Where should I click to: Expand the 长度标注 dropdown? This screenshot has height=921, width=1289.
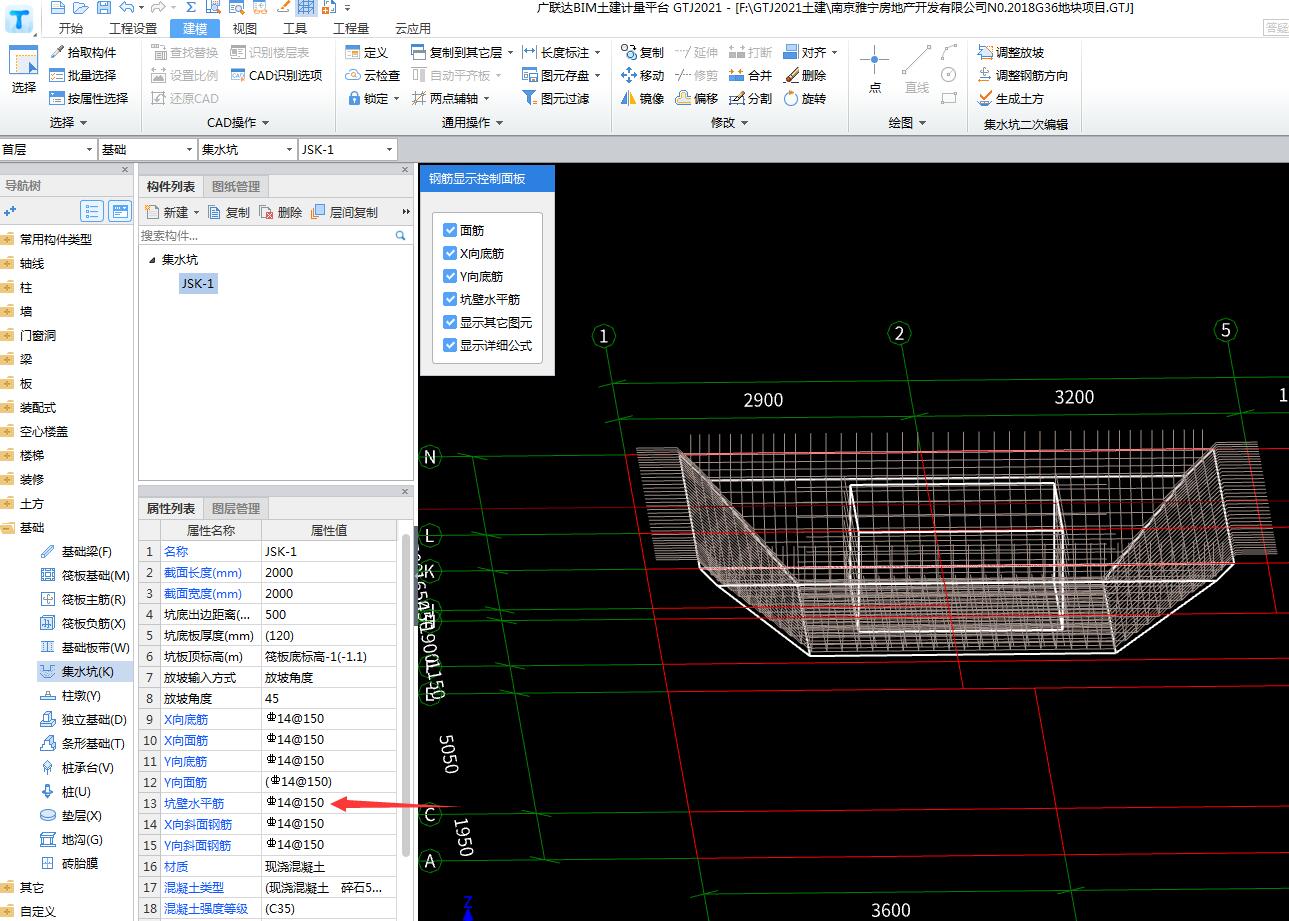tap(598, 52)
